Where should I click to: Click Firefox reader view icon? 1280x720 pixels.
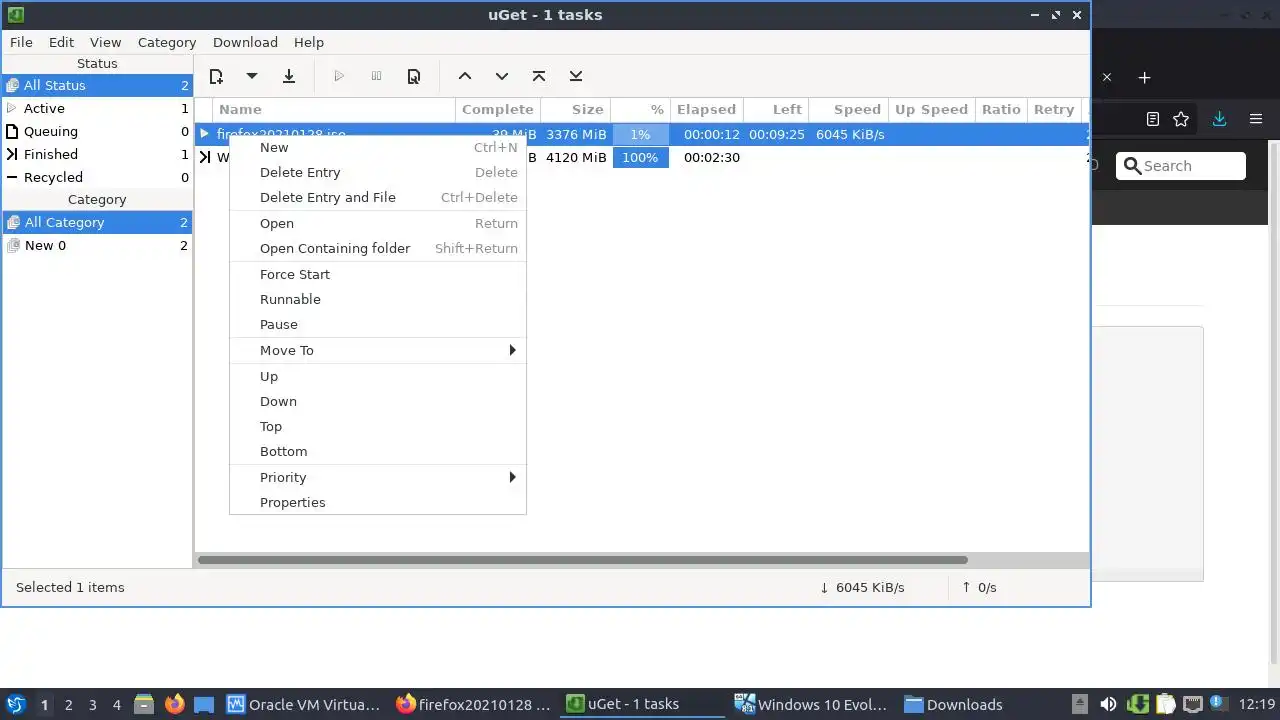tap(1153, 119)
